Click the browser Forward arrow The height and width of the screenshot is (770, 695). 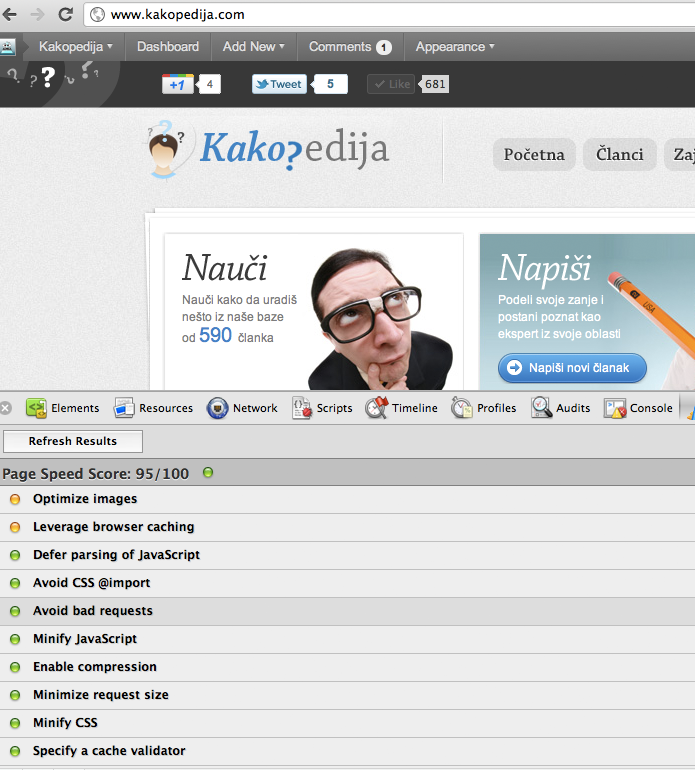tap(37, 15)
